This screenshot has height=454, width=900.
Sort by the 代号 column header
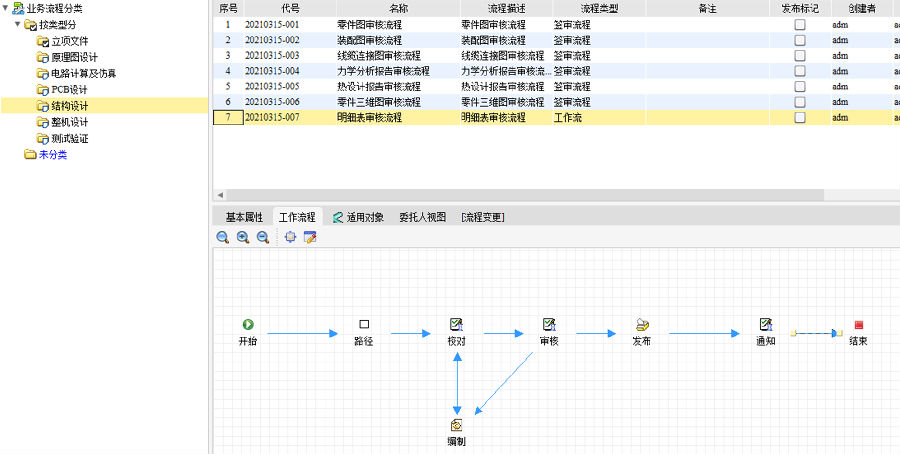[x=290, y=9]
